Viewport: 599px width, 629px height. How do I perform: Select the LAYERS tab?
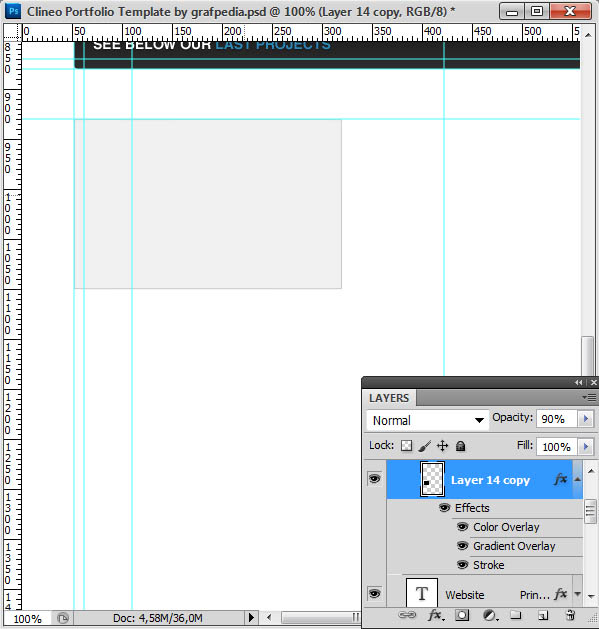389,398
